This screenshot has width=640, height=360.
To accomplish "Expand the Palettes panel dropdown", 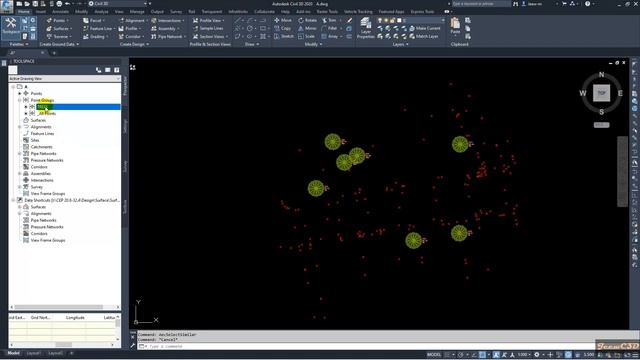I will (19, 44).
